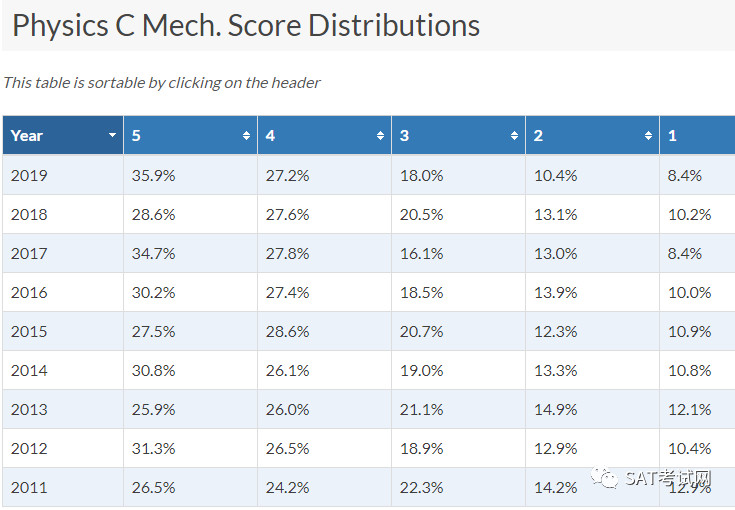Select the 2019 row year cell

(x=63, y=175)
